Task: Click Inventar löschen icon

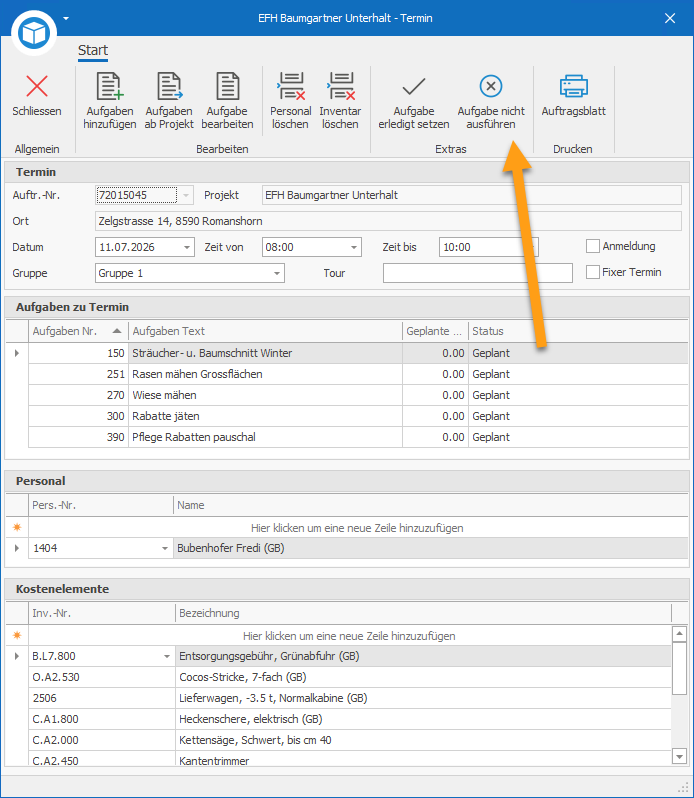Action: click(340, 86)
